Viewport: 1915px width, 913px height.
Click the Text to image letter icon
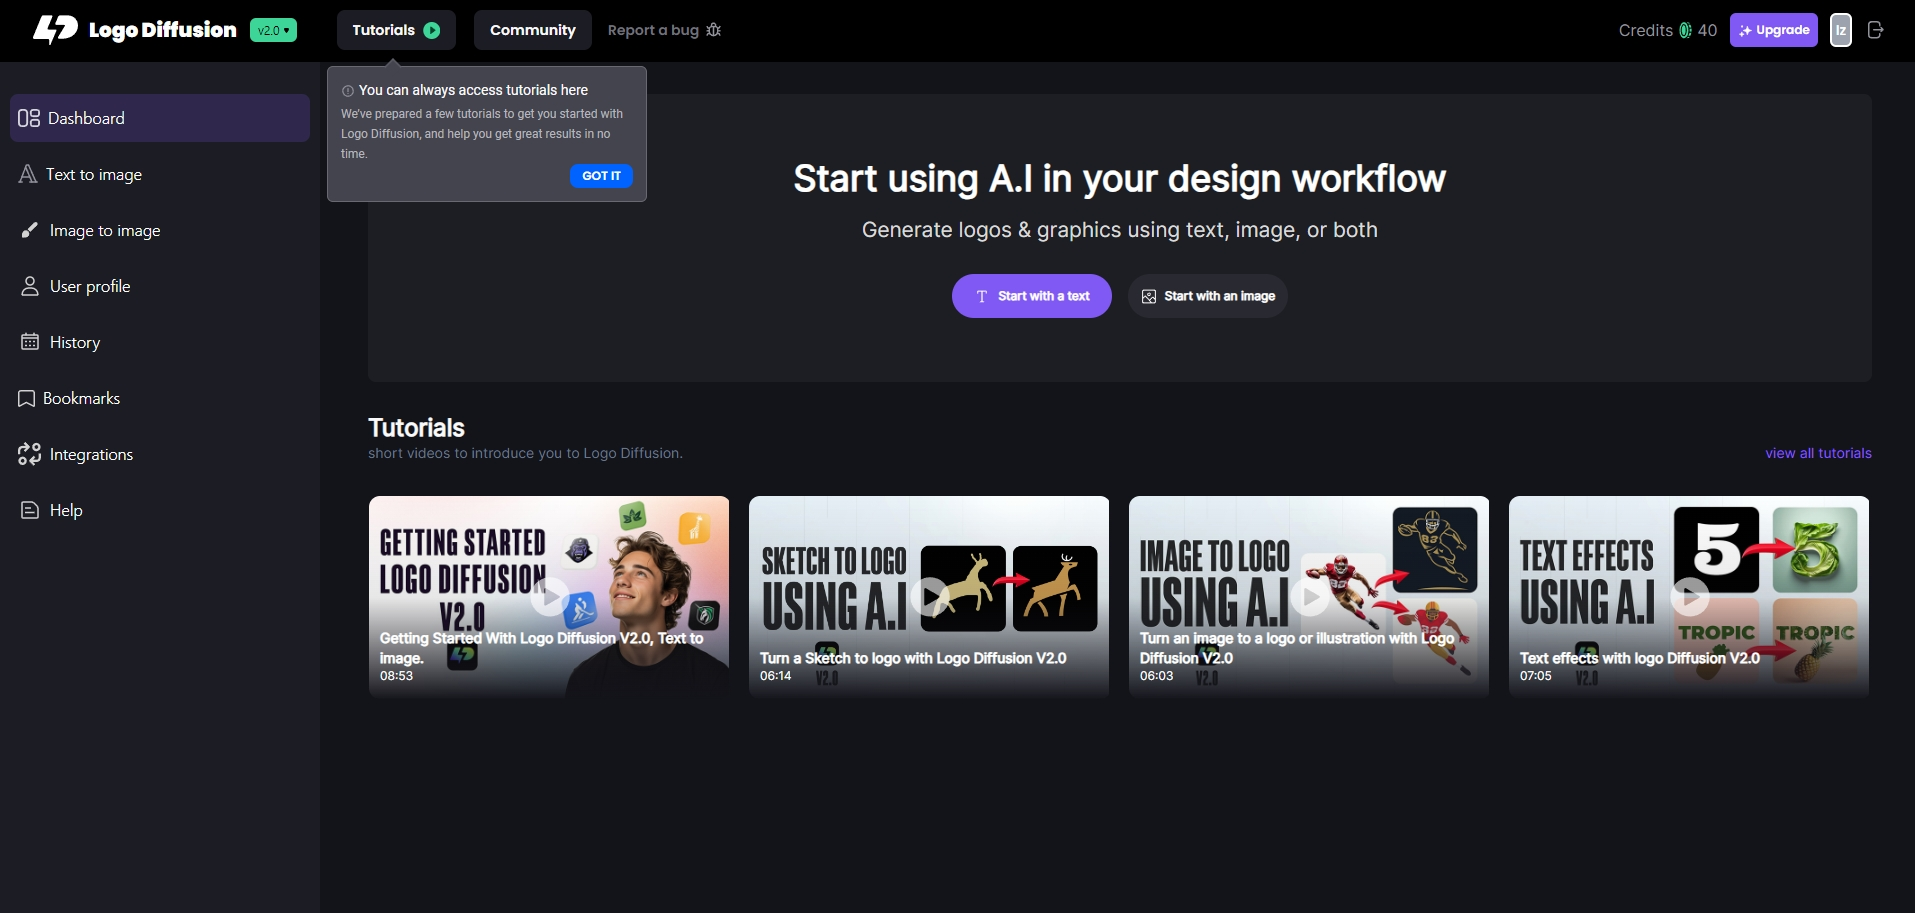pos(28,174)
